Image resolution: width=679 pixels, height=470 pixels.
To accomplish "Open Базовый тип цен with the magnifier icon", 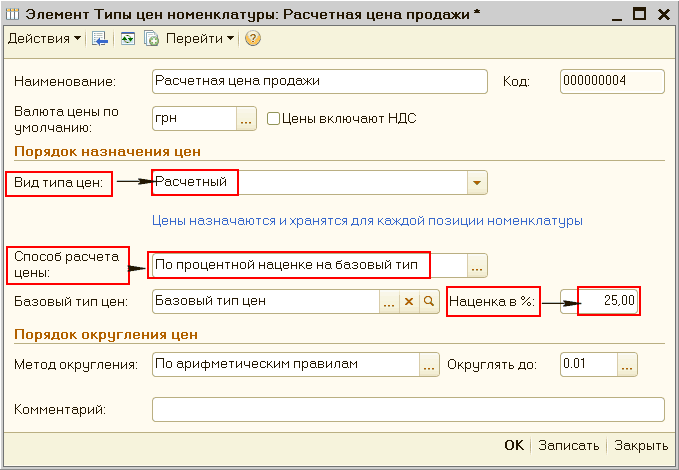I will (x=428, y=300).
